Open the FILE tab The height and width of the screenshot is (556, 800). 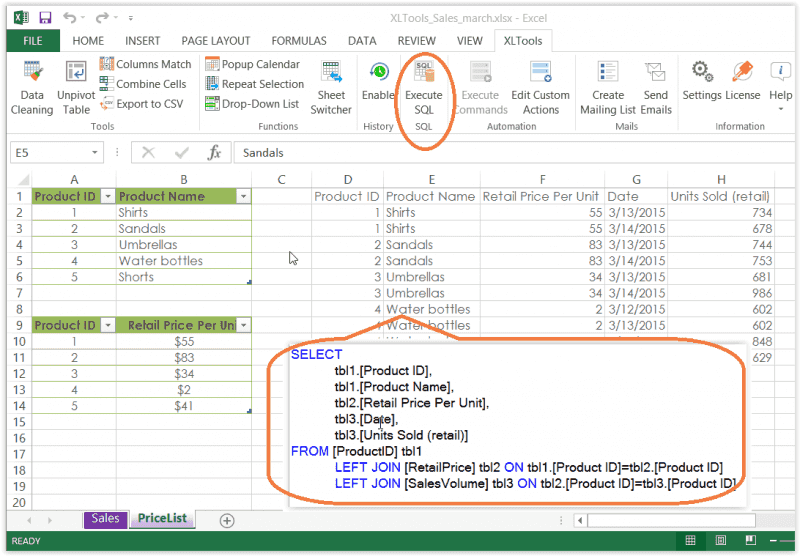click(x=33, y=41)
